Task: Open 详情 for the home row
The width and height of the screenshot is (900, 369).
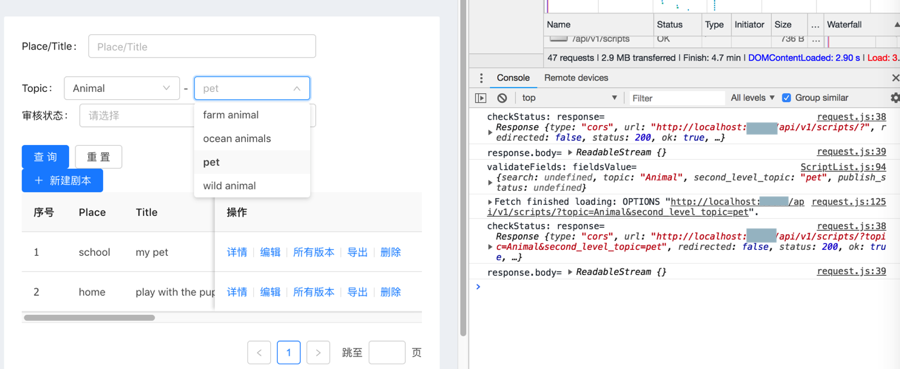Action: click(x=237, y=292)
